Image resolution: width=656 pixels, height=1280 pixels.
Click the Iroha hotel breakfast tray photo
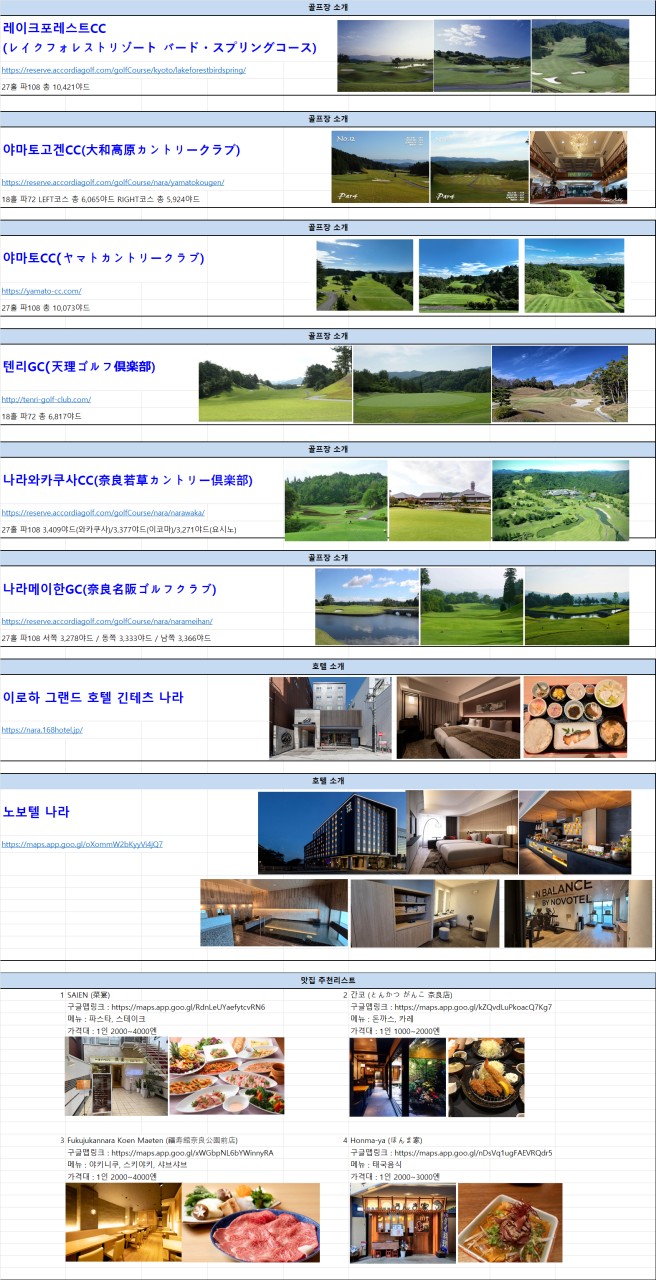575,717
